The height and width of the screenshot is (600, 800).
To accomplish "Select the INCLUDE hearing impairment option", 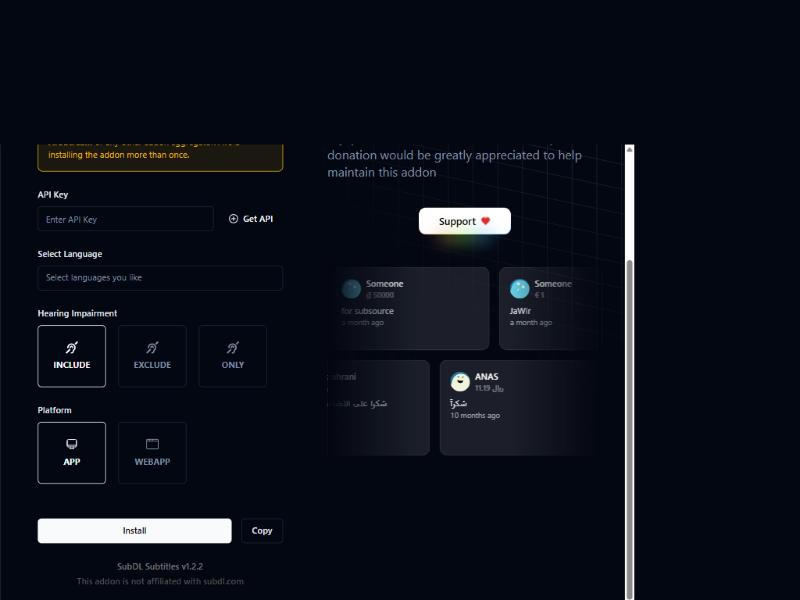I will pos(71,356).
